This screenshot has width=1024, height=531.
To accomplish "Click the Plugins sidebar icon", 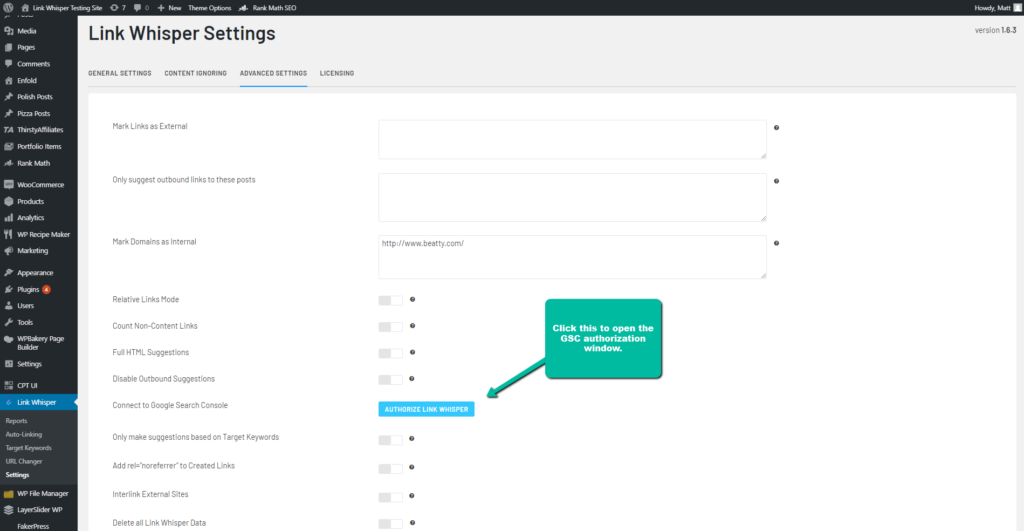I will pos(8,289).
